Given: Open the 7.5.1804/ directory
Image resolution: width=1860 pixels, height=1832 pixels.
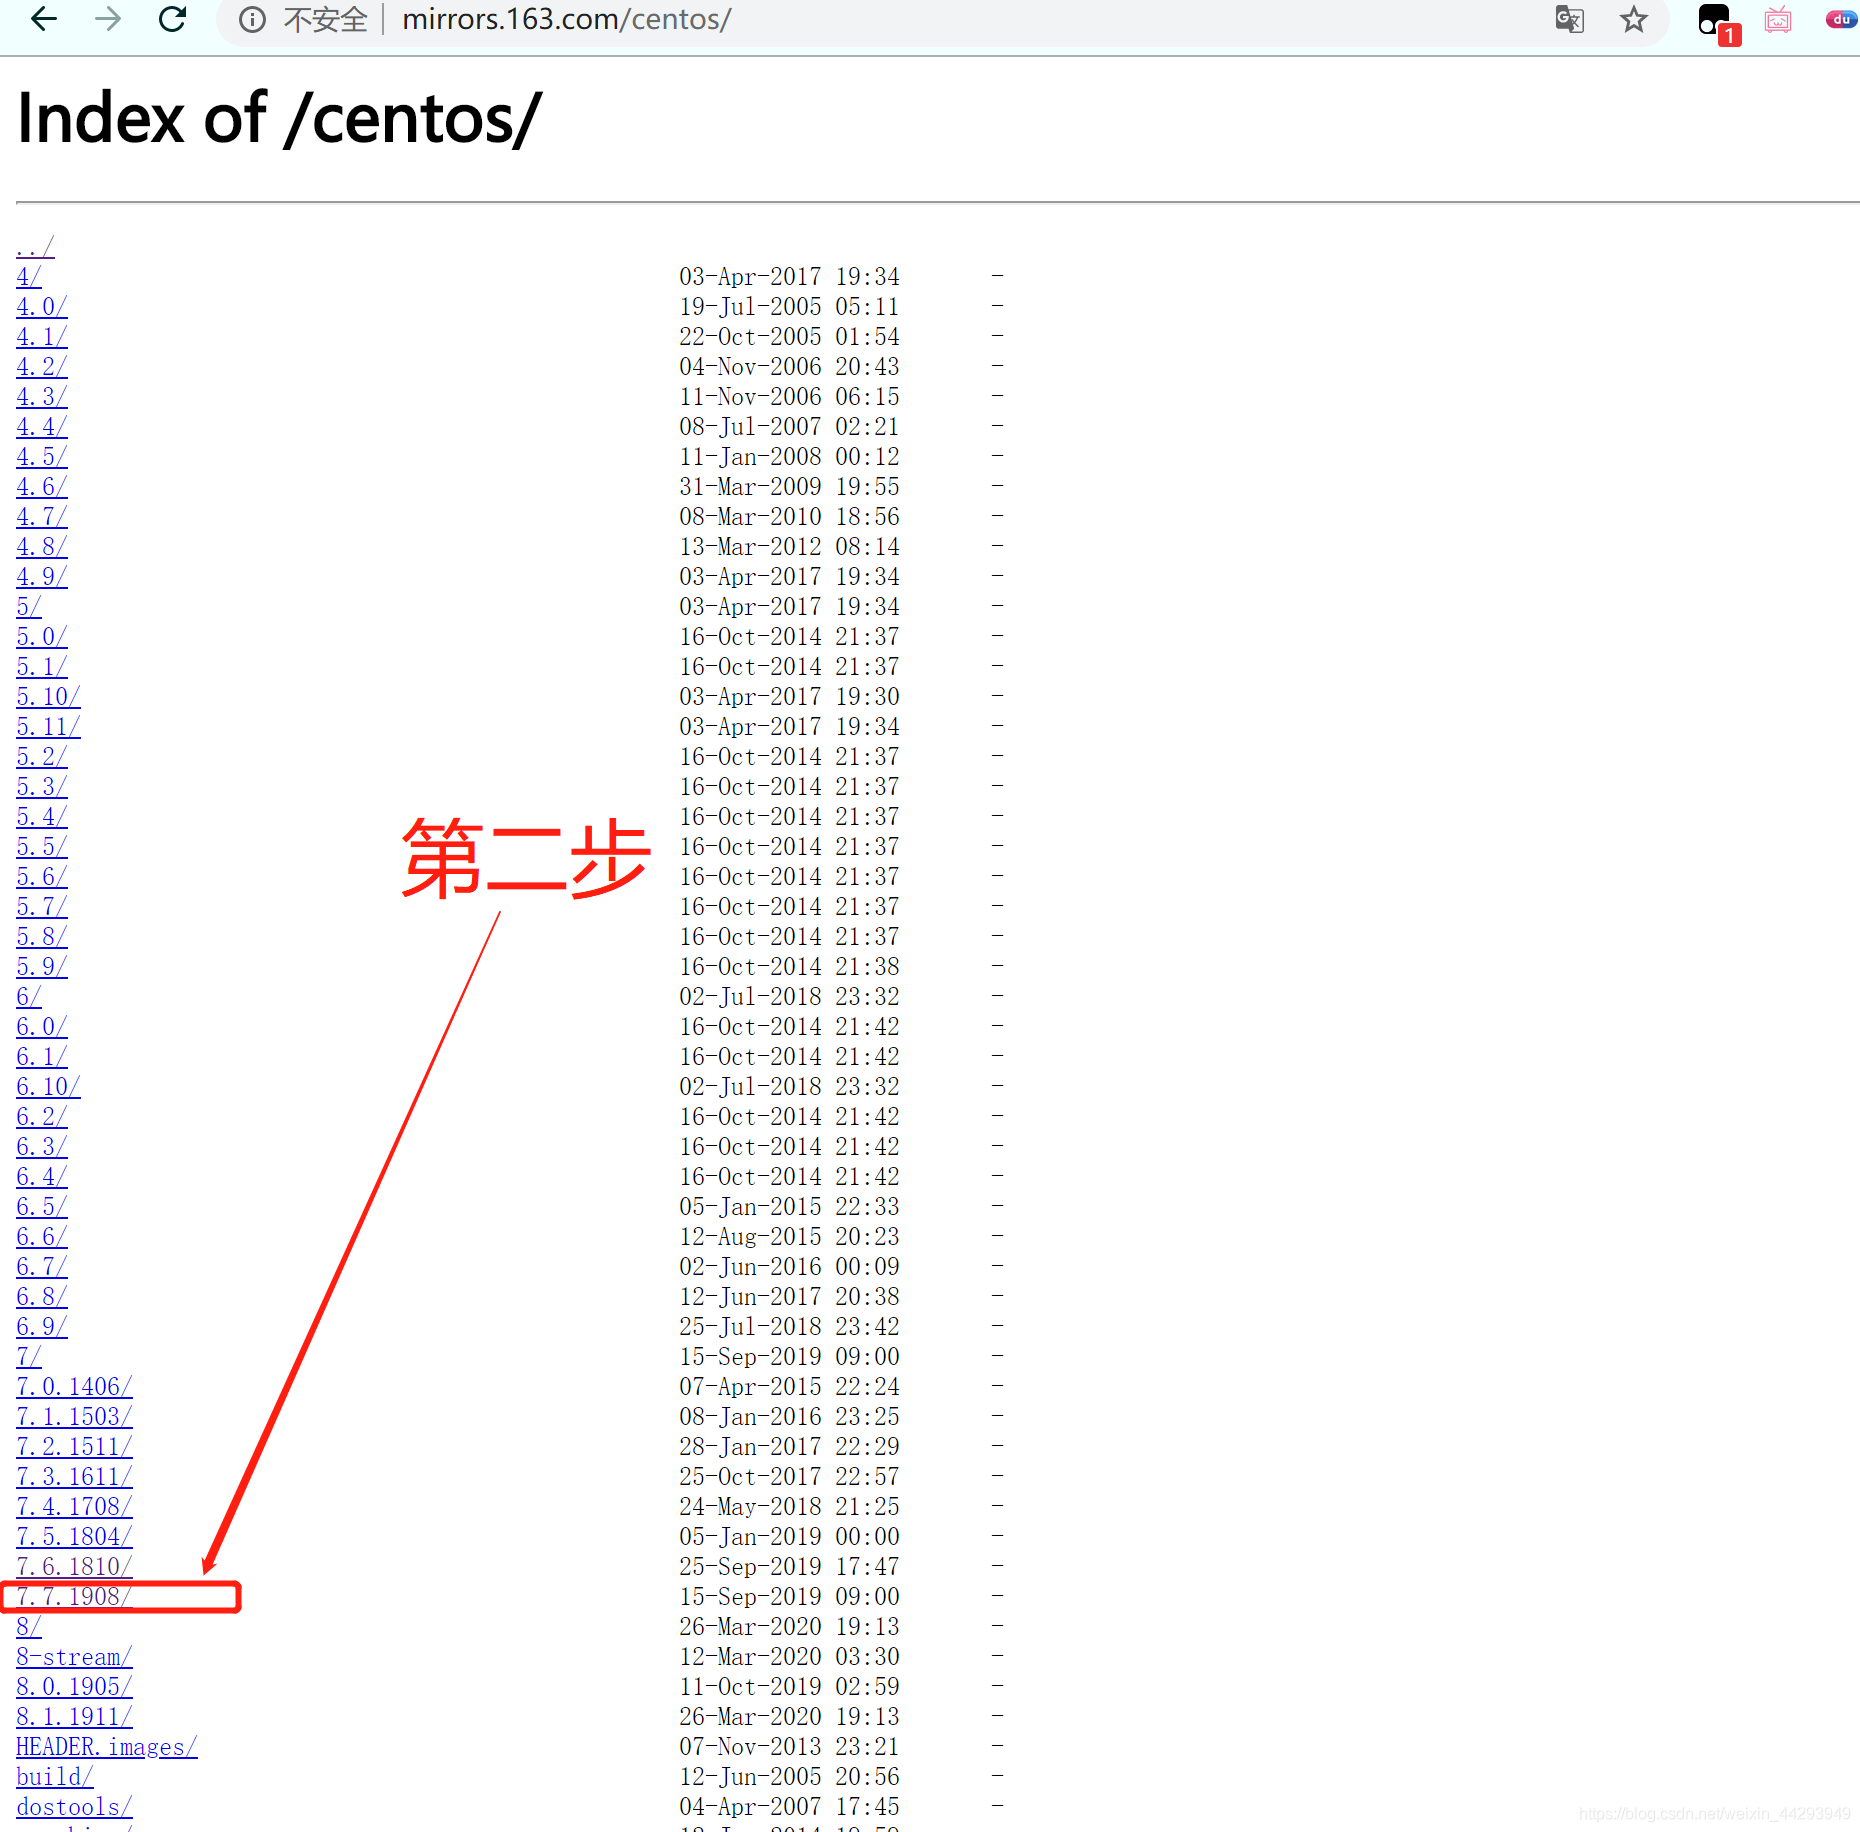Looking at the screenshot, I should (74, 1536).
